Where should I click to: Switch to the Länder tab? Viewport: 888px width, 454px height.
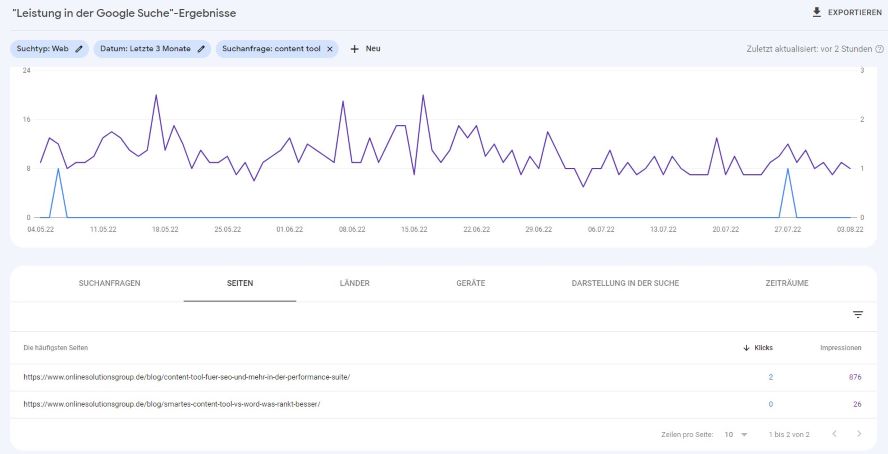click(x=355, y=283)
